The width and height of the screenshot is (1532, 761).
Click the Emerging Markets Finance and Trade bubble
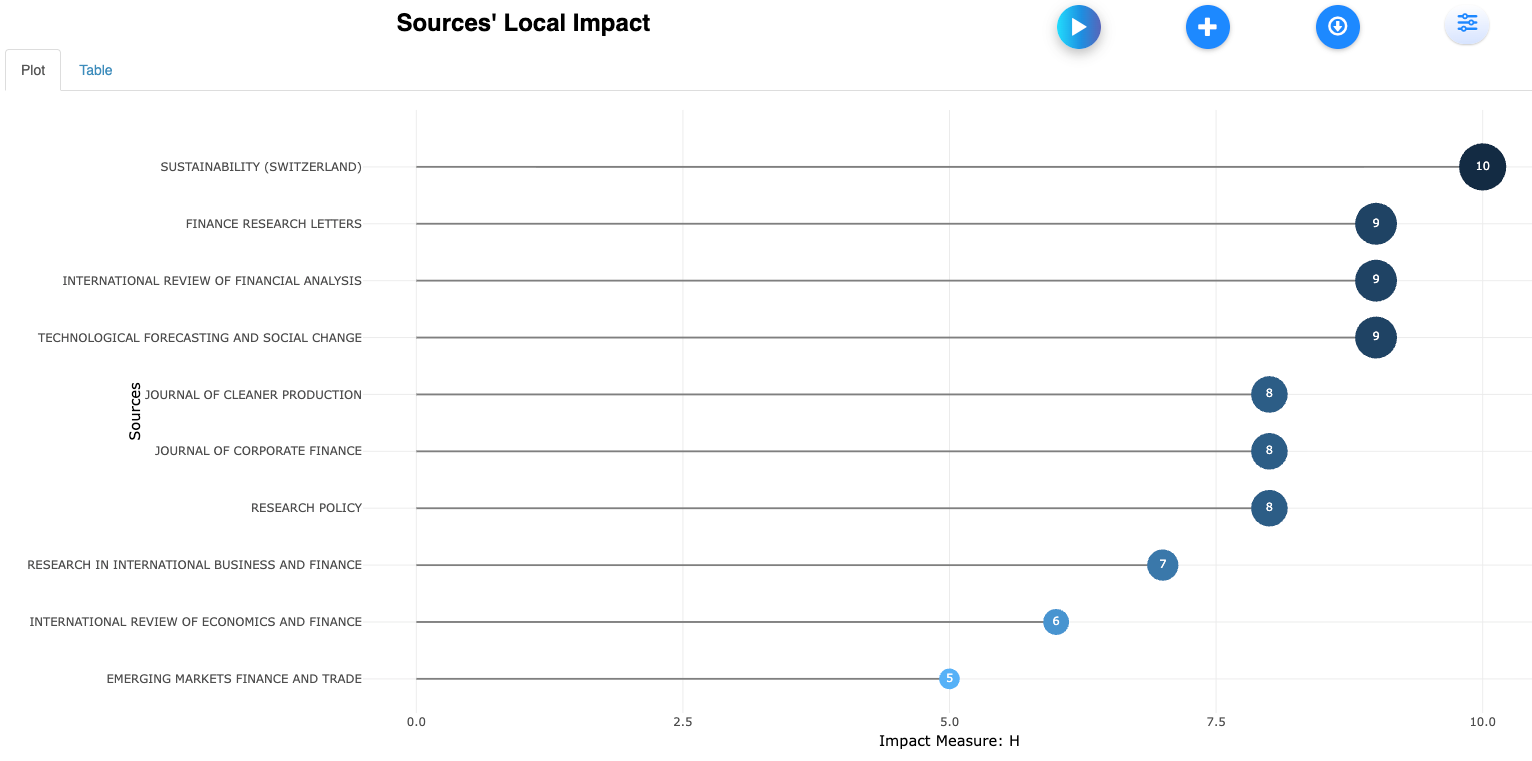coord(949,679)
